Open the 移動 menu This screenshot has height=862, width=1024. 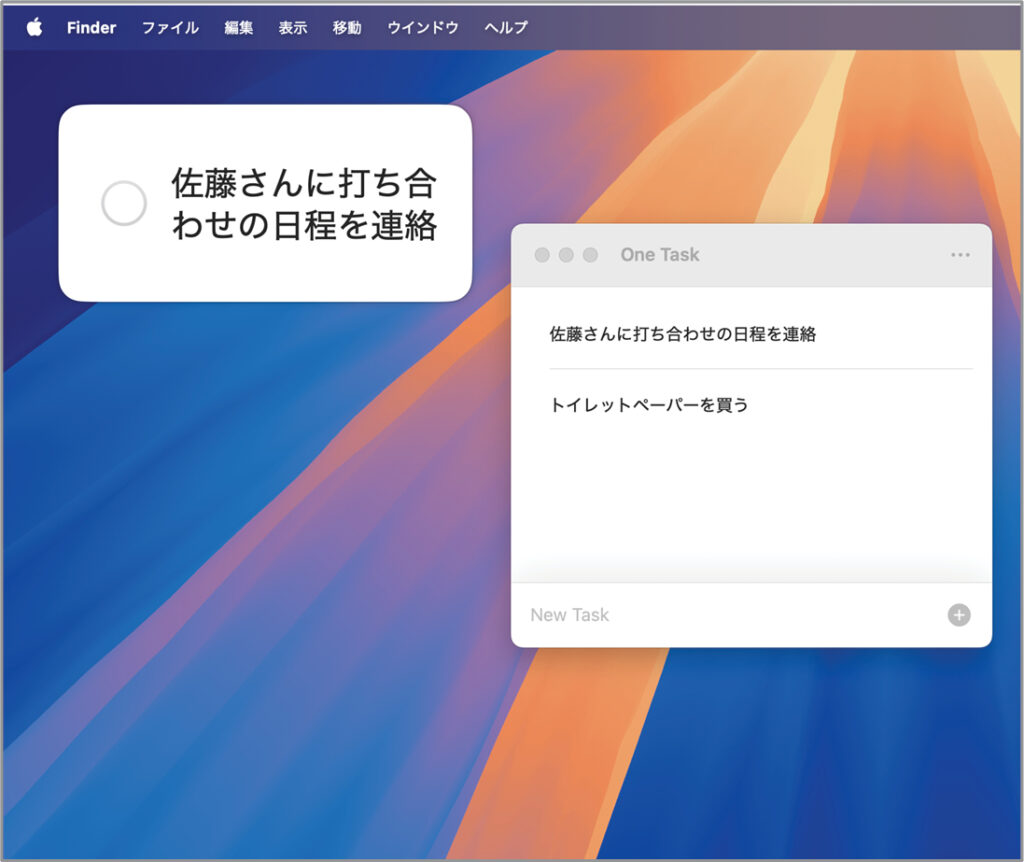[x=347, y=27]
